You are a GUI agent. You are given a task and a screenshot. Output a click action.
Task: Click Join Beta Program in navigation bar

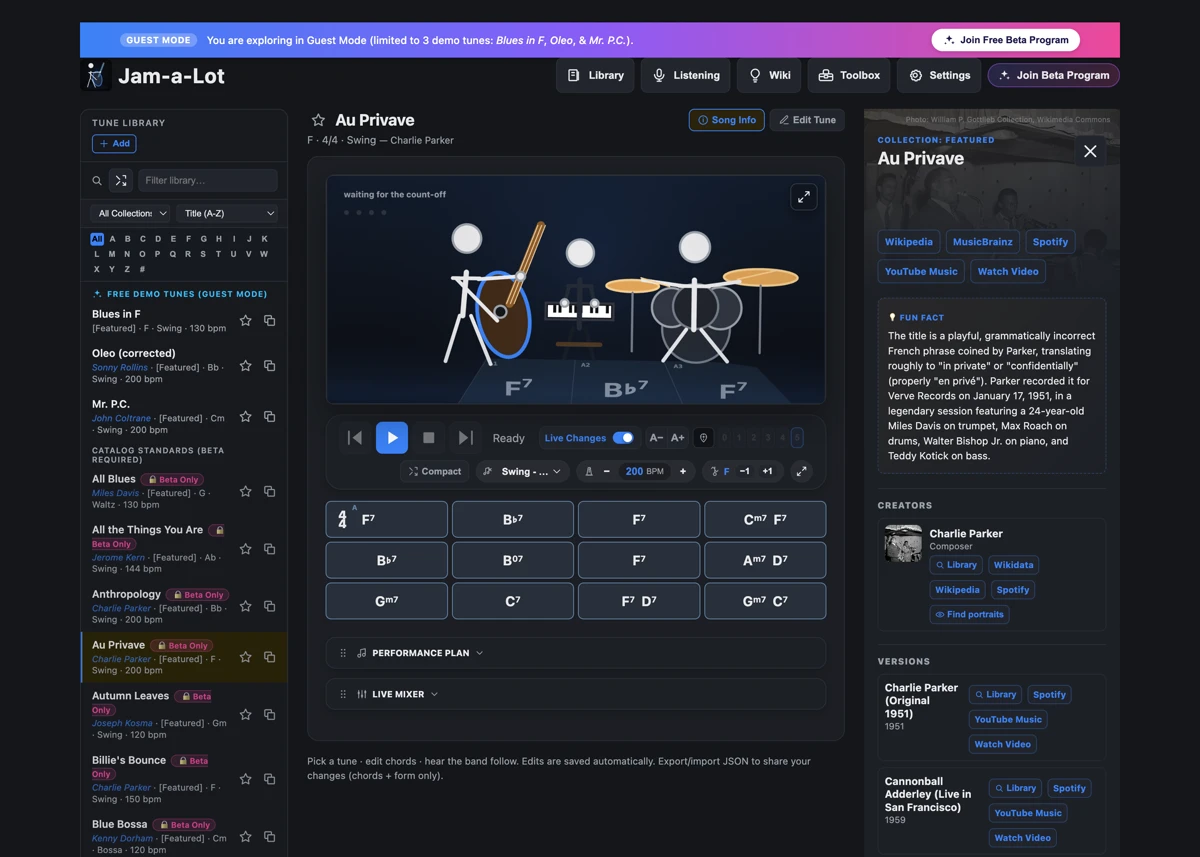click(1054, 75)
